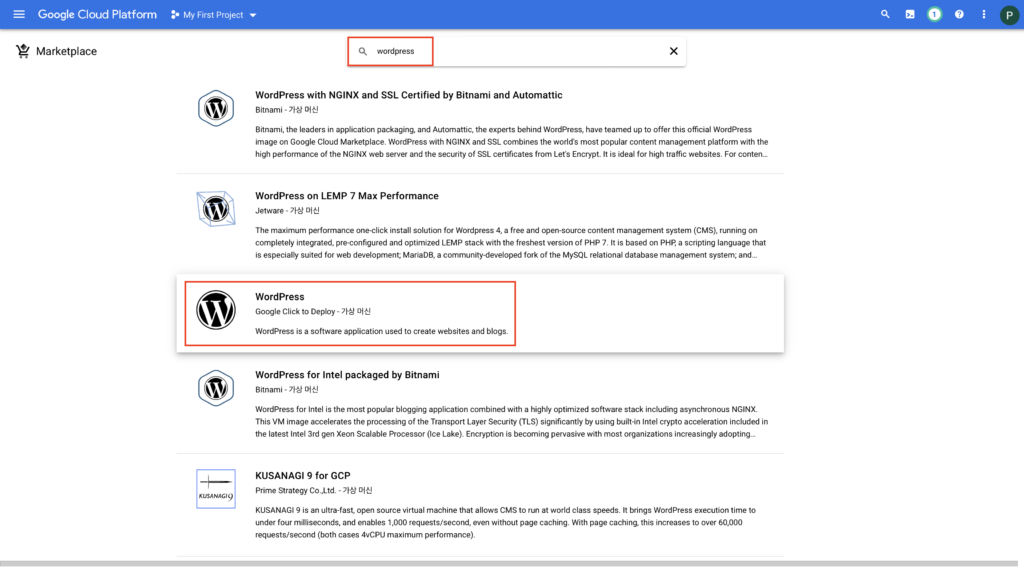
Task: Open WordPress for Intel packaged by Bitnami title
Action: (x=347, y=375)
